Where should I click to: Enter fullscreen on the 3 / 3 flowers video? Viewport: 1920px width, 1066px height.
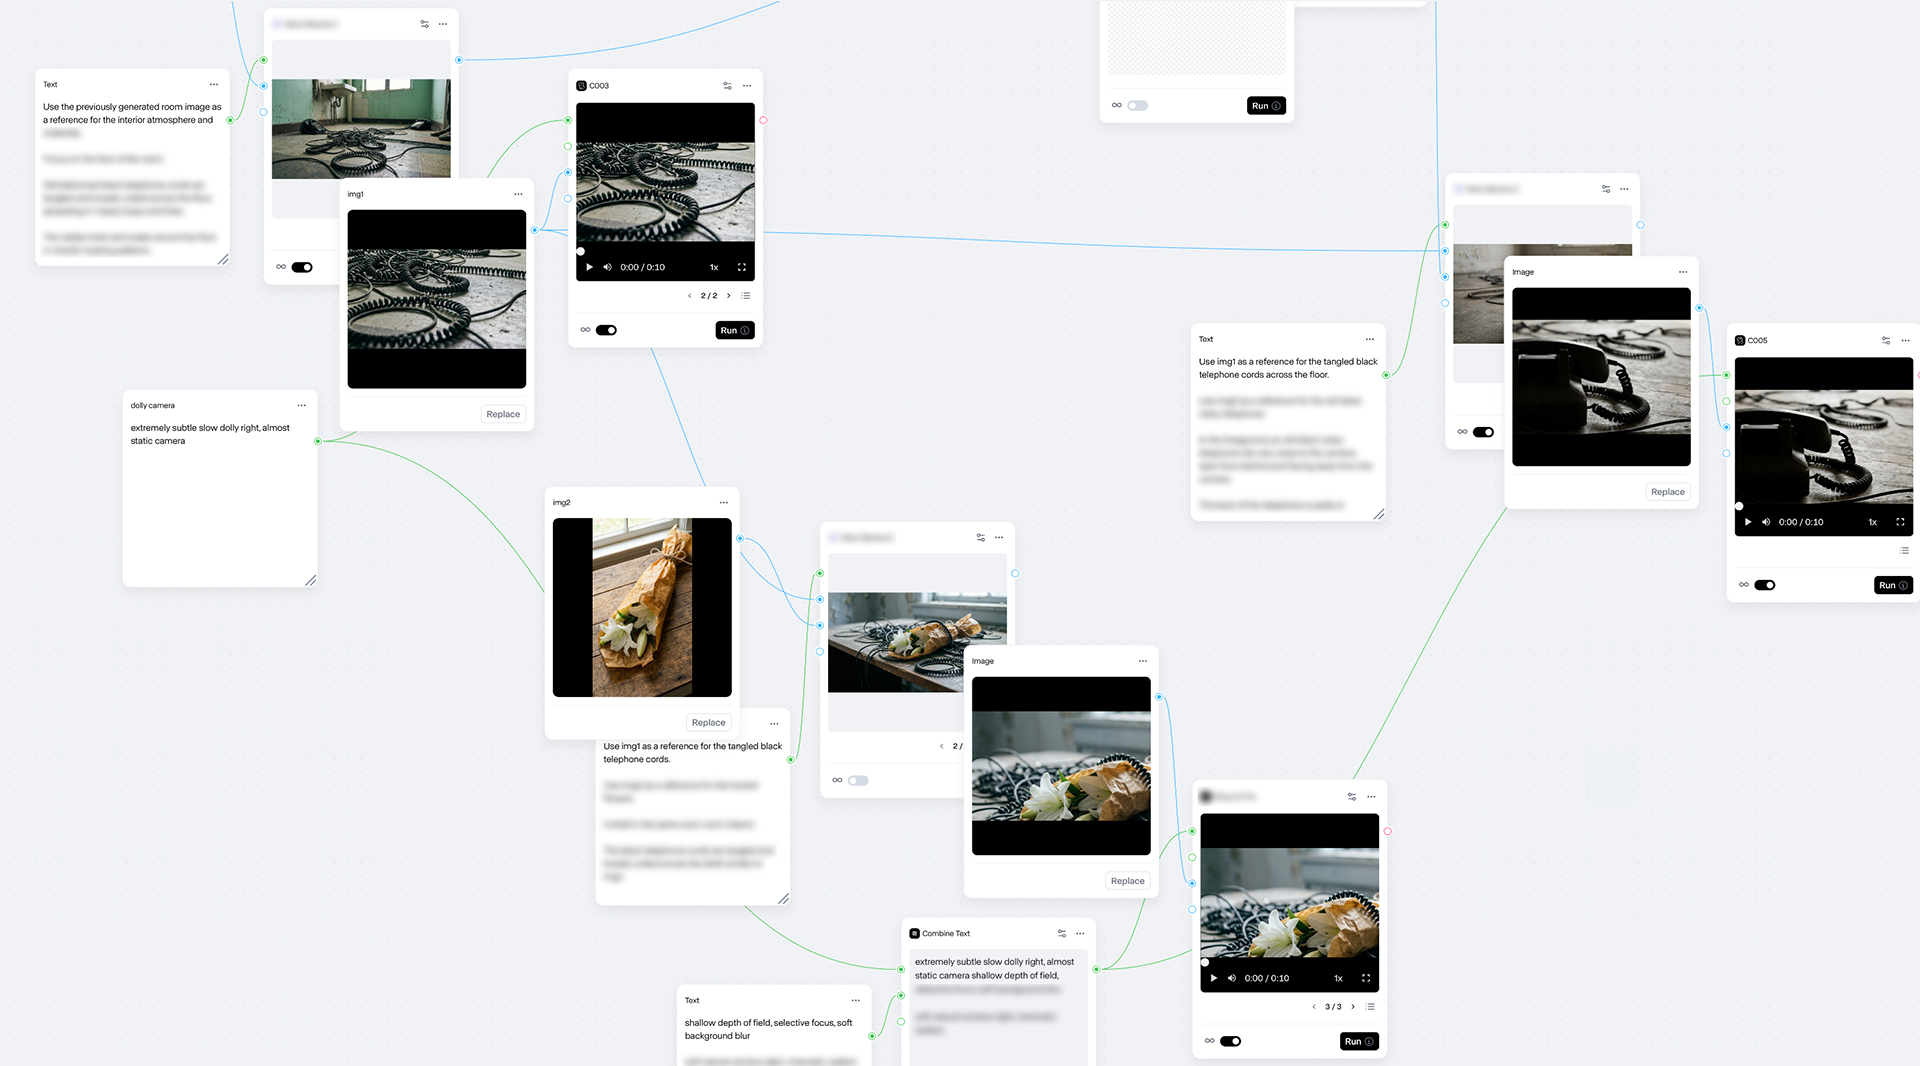point(1366,979)
